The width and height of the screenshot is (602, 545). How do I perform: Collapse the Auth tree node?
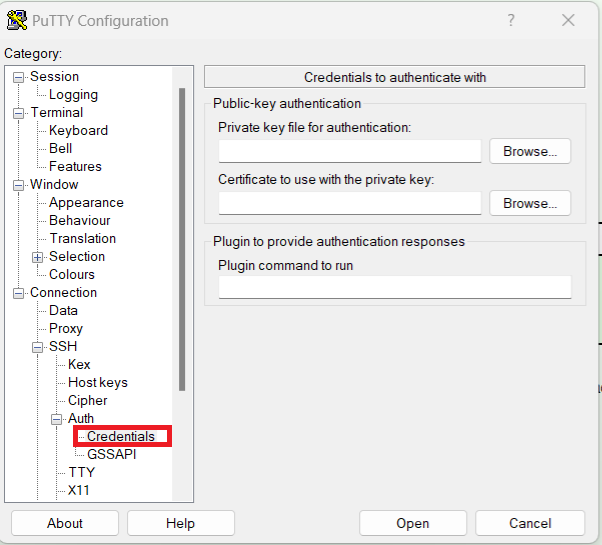coord(57,419)
